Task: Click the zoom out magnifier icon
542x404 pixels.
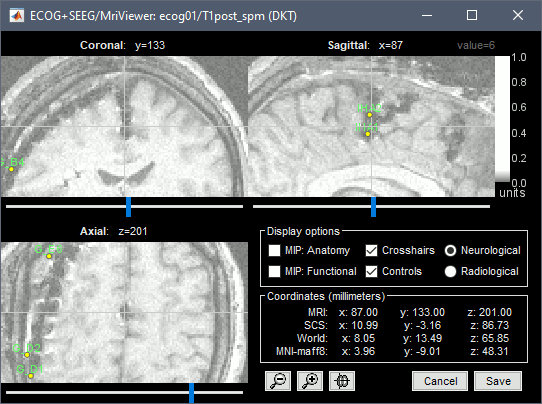Action: click(278, 381)
